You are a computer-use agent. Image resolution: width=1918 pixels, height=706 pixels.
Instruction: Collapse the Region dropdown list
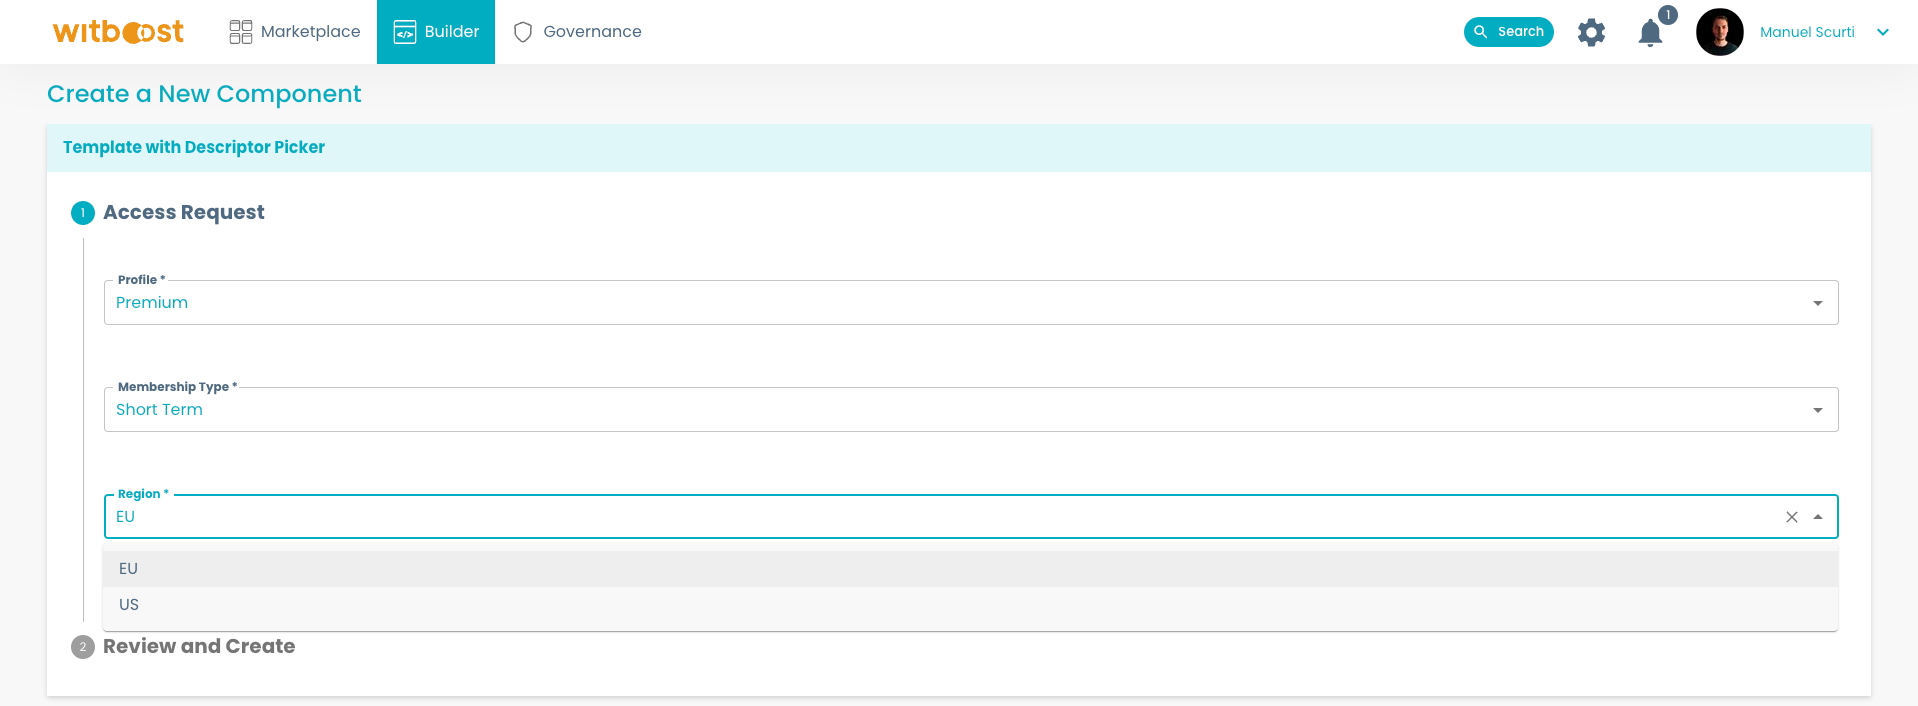click(1817, 517)
